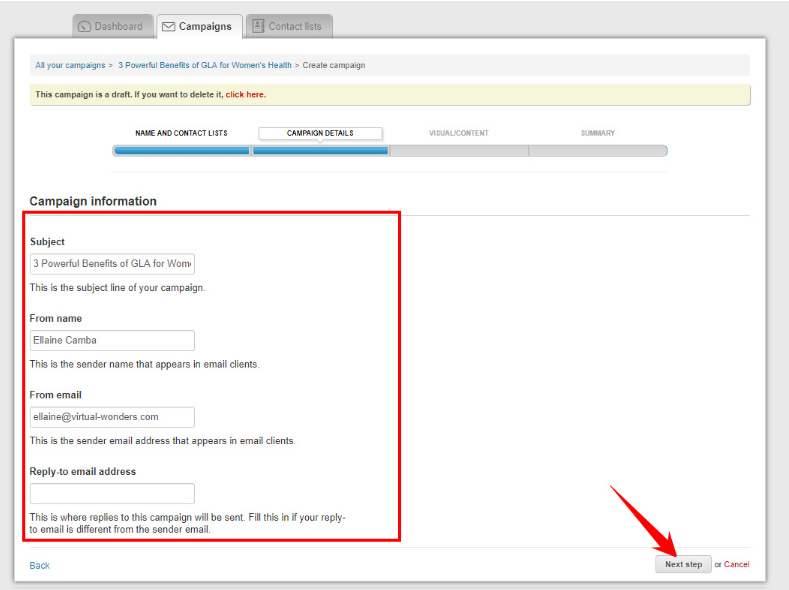
Task: Focus the From email input field
Action: pos(112,417)
